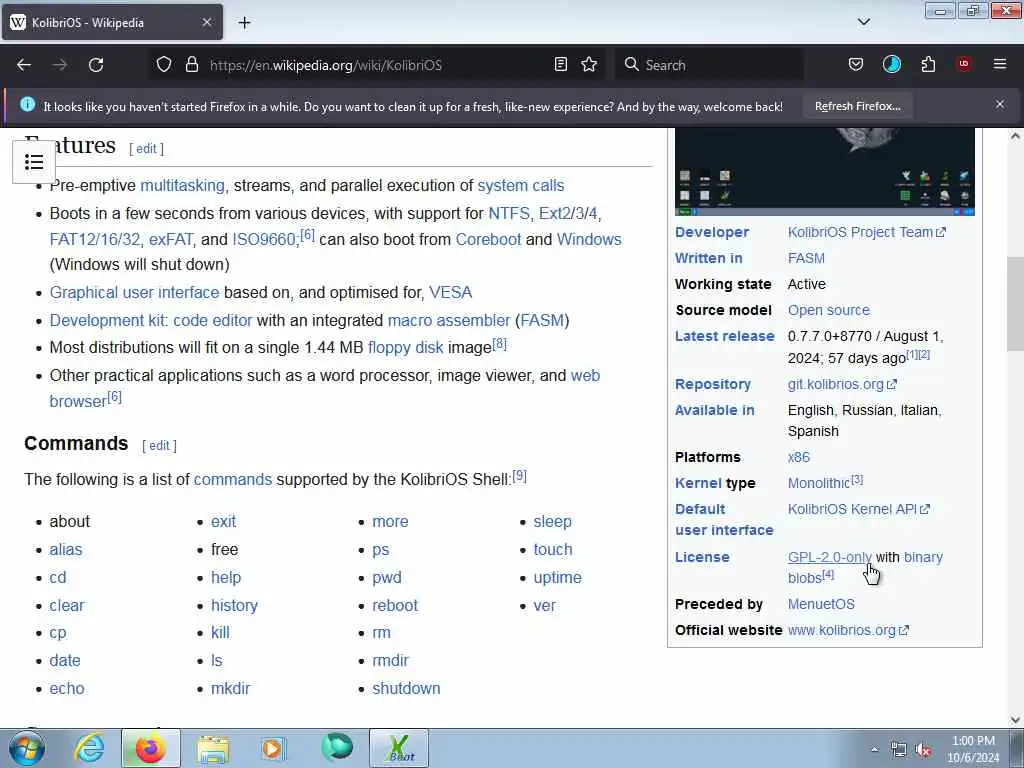
Task: Open the tracking protection shield icon
Action: click(x=164, y=65)
